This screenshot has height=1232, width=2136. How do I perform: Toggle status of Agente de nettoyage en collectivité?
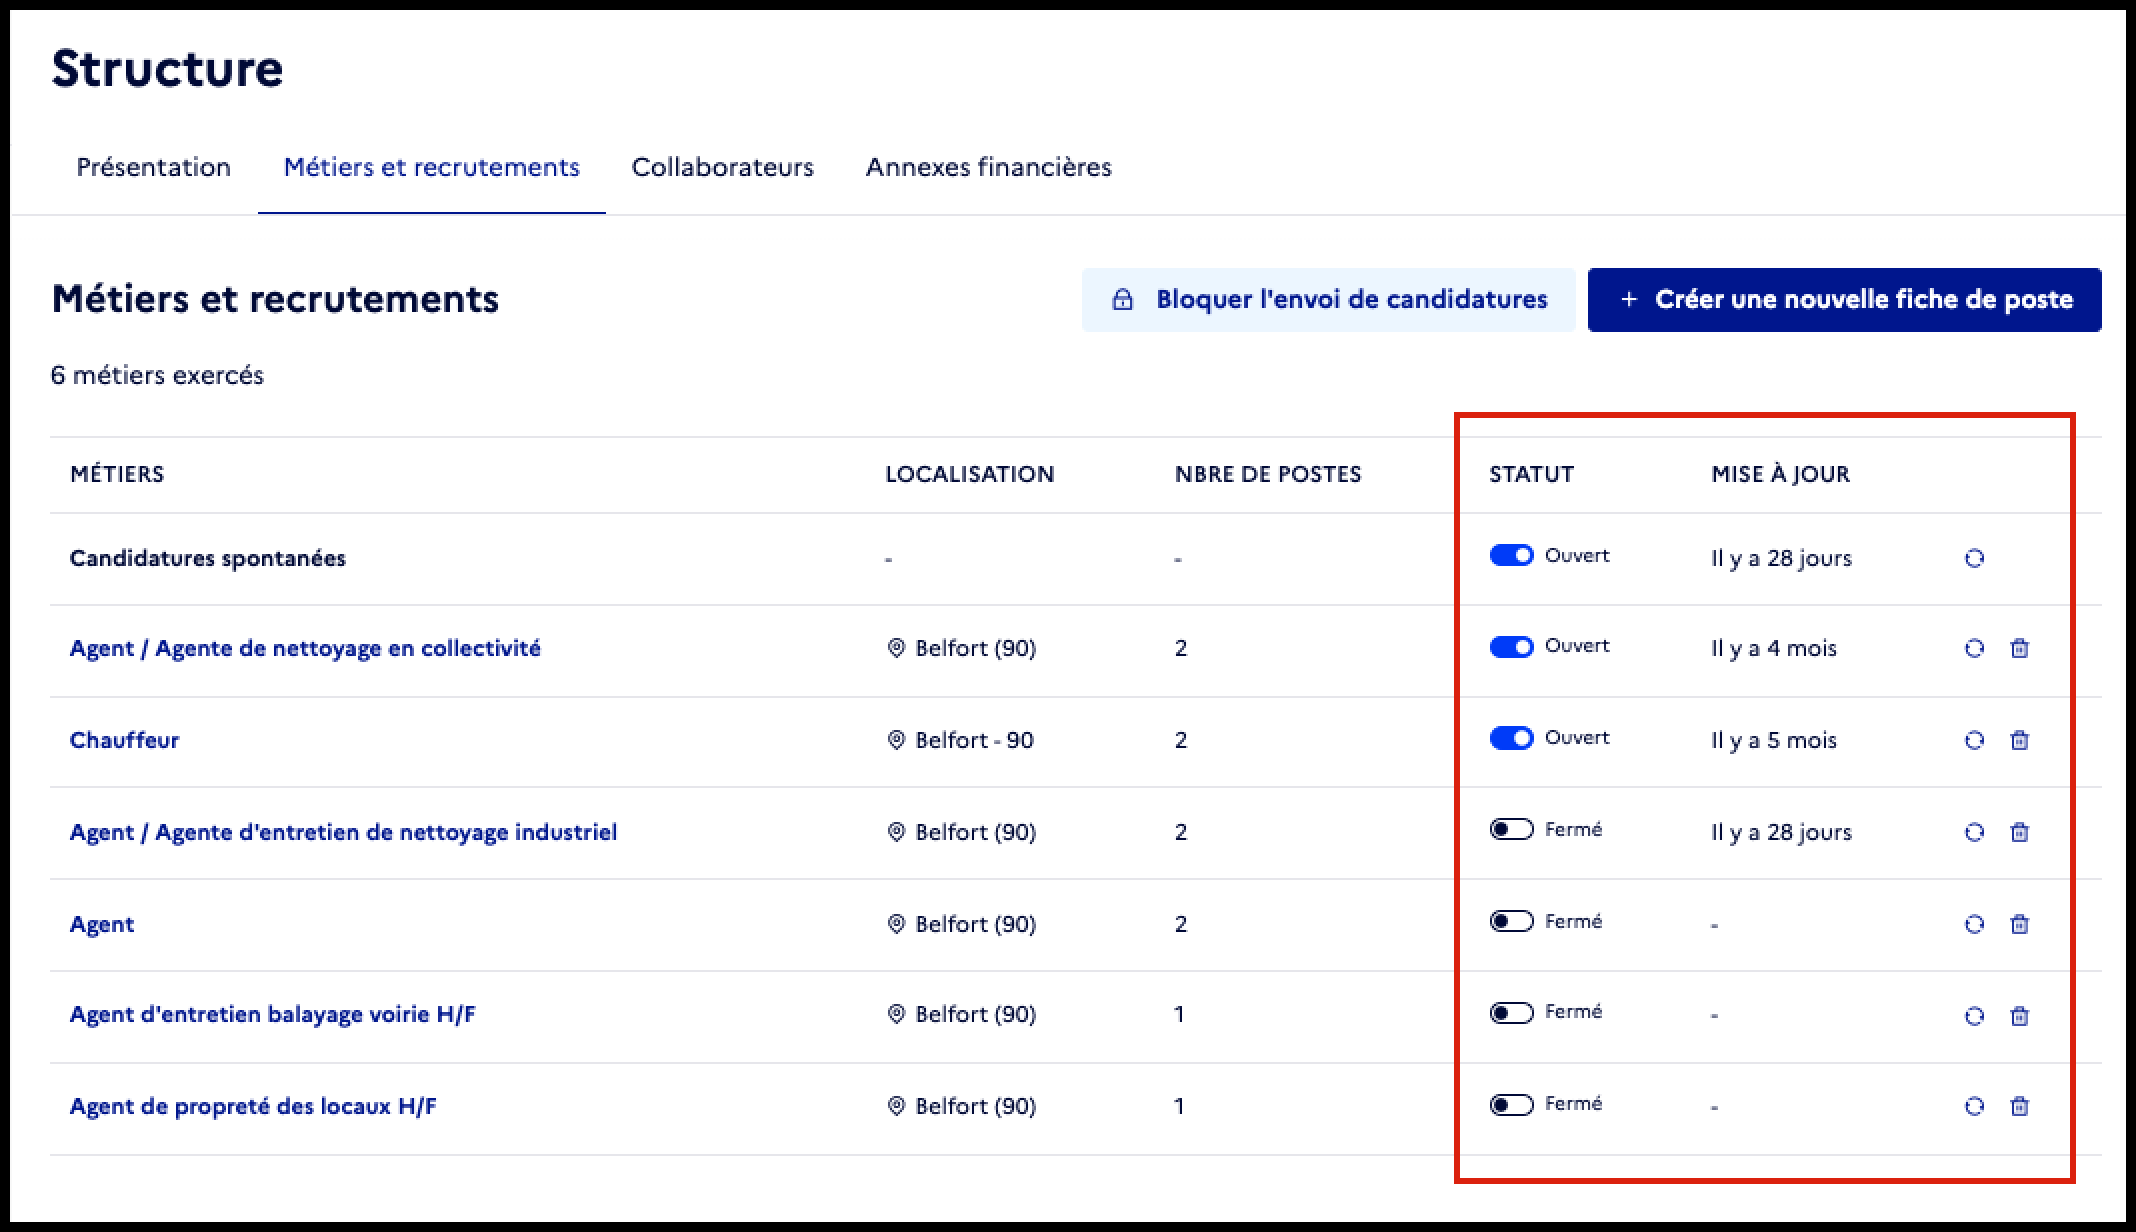1511,647
